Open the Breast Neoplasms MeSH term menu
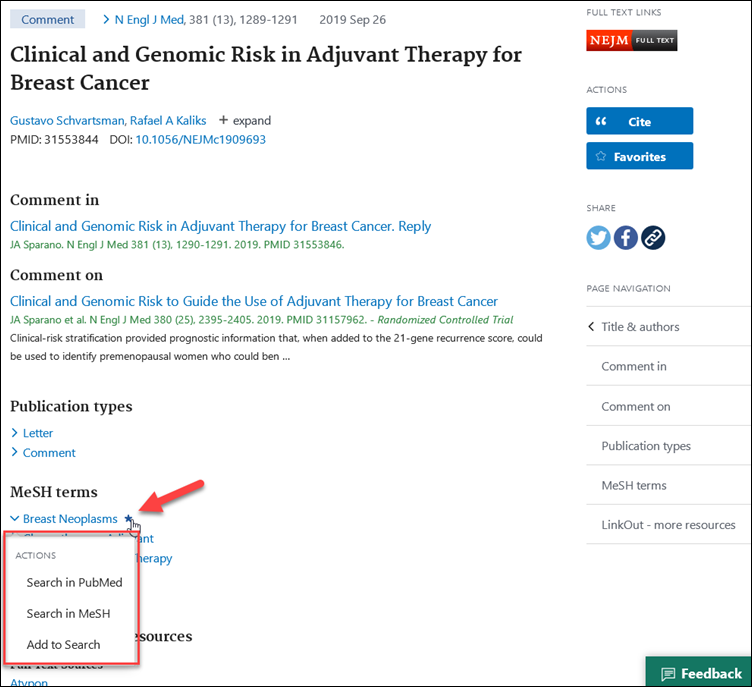 [69, 519]
